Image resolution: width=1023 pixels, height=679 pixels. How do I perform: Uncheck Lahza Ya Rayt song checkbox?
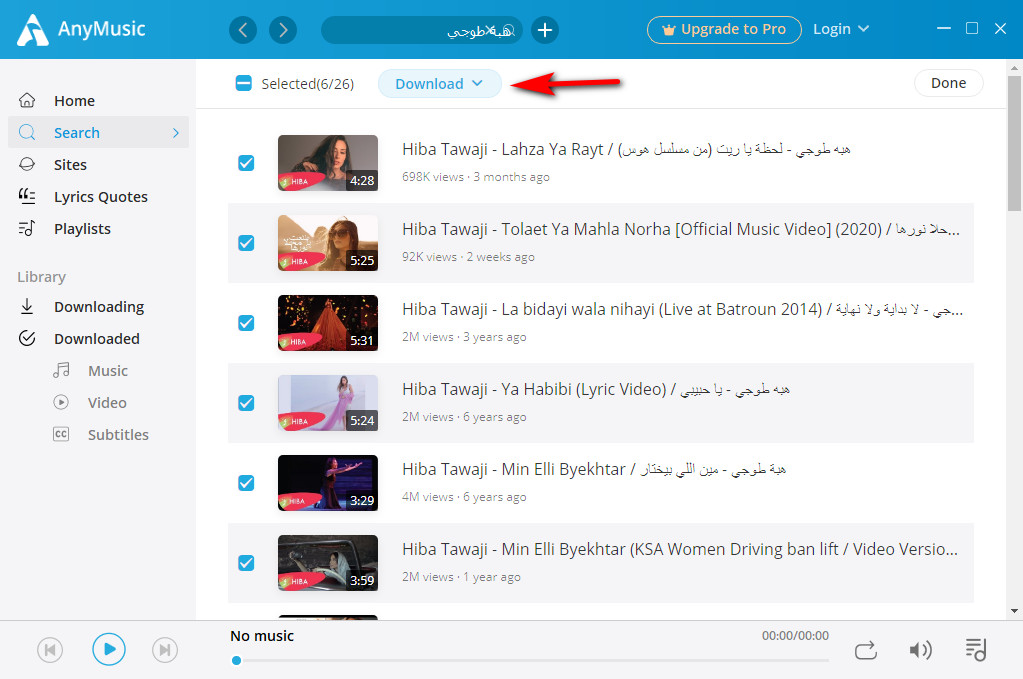click(x=246, y=163)
